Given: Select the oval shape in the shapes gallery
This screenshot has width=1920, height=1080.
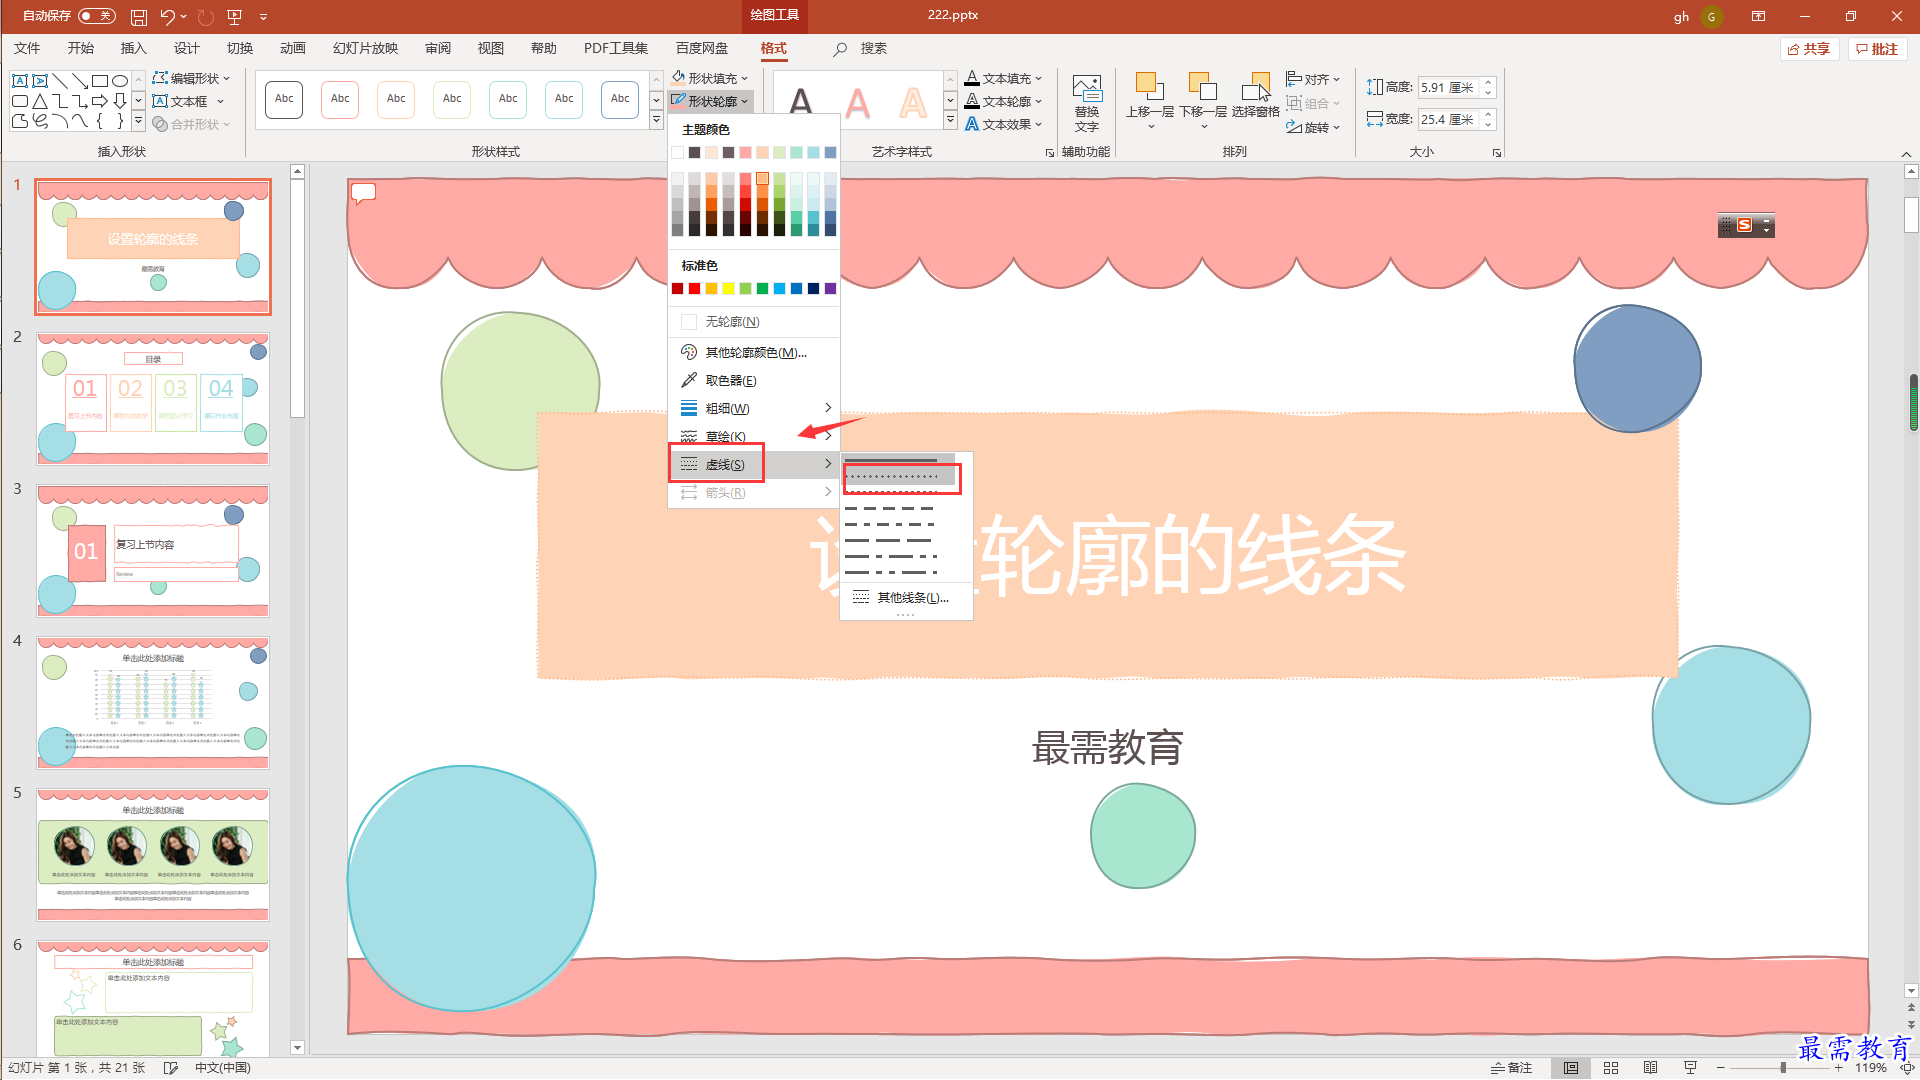Looking at the screenshot, I should click(x=120, y=81).
